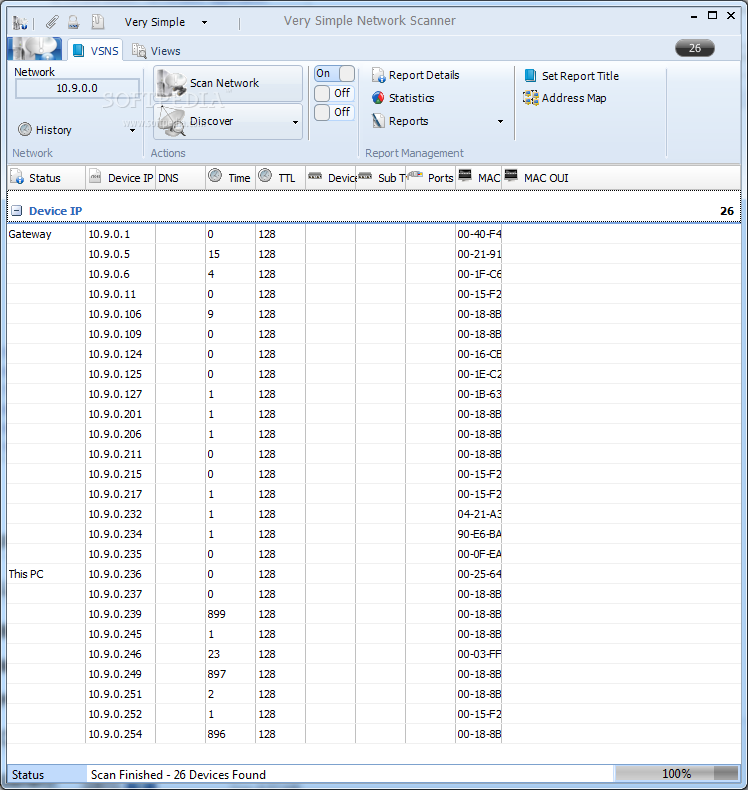Image resolution: width=748 pixels, height=790 pixels.
Task: Click MAC cell 04-21-A3
Action: [x=479, y=514]
